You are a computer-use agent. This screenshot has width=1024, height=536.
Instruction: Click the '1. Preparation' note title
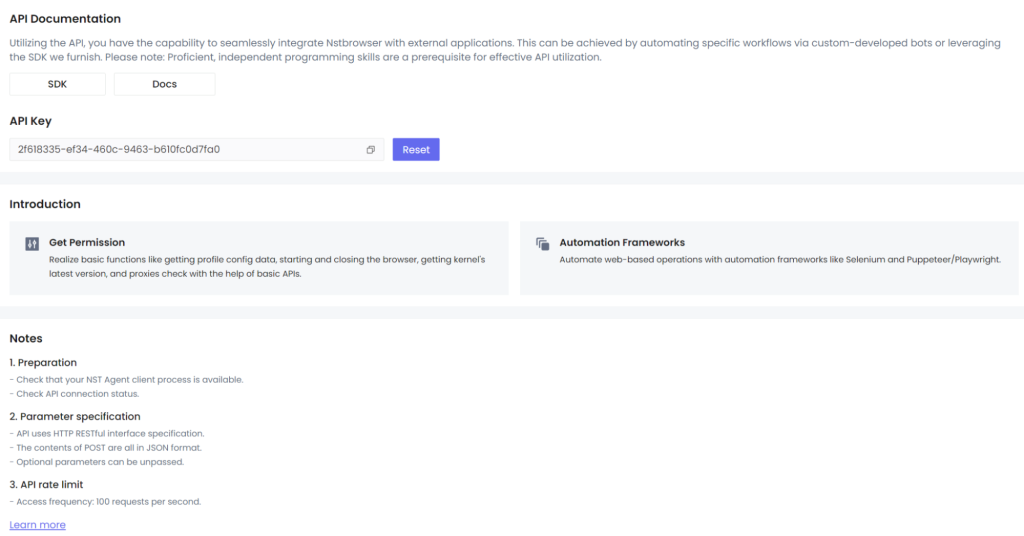tap(43, 362)
